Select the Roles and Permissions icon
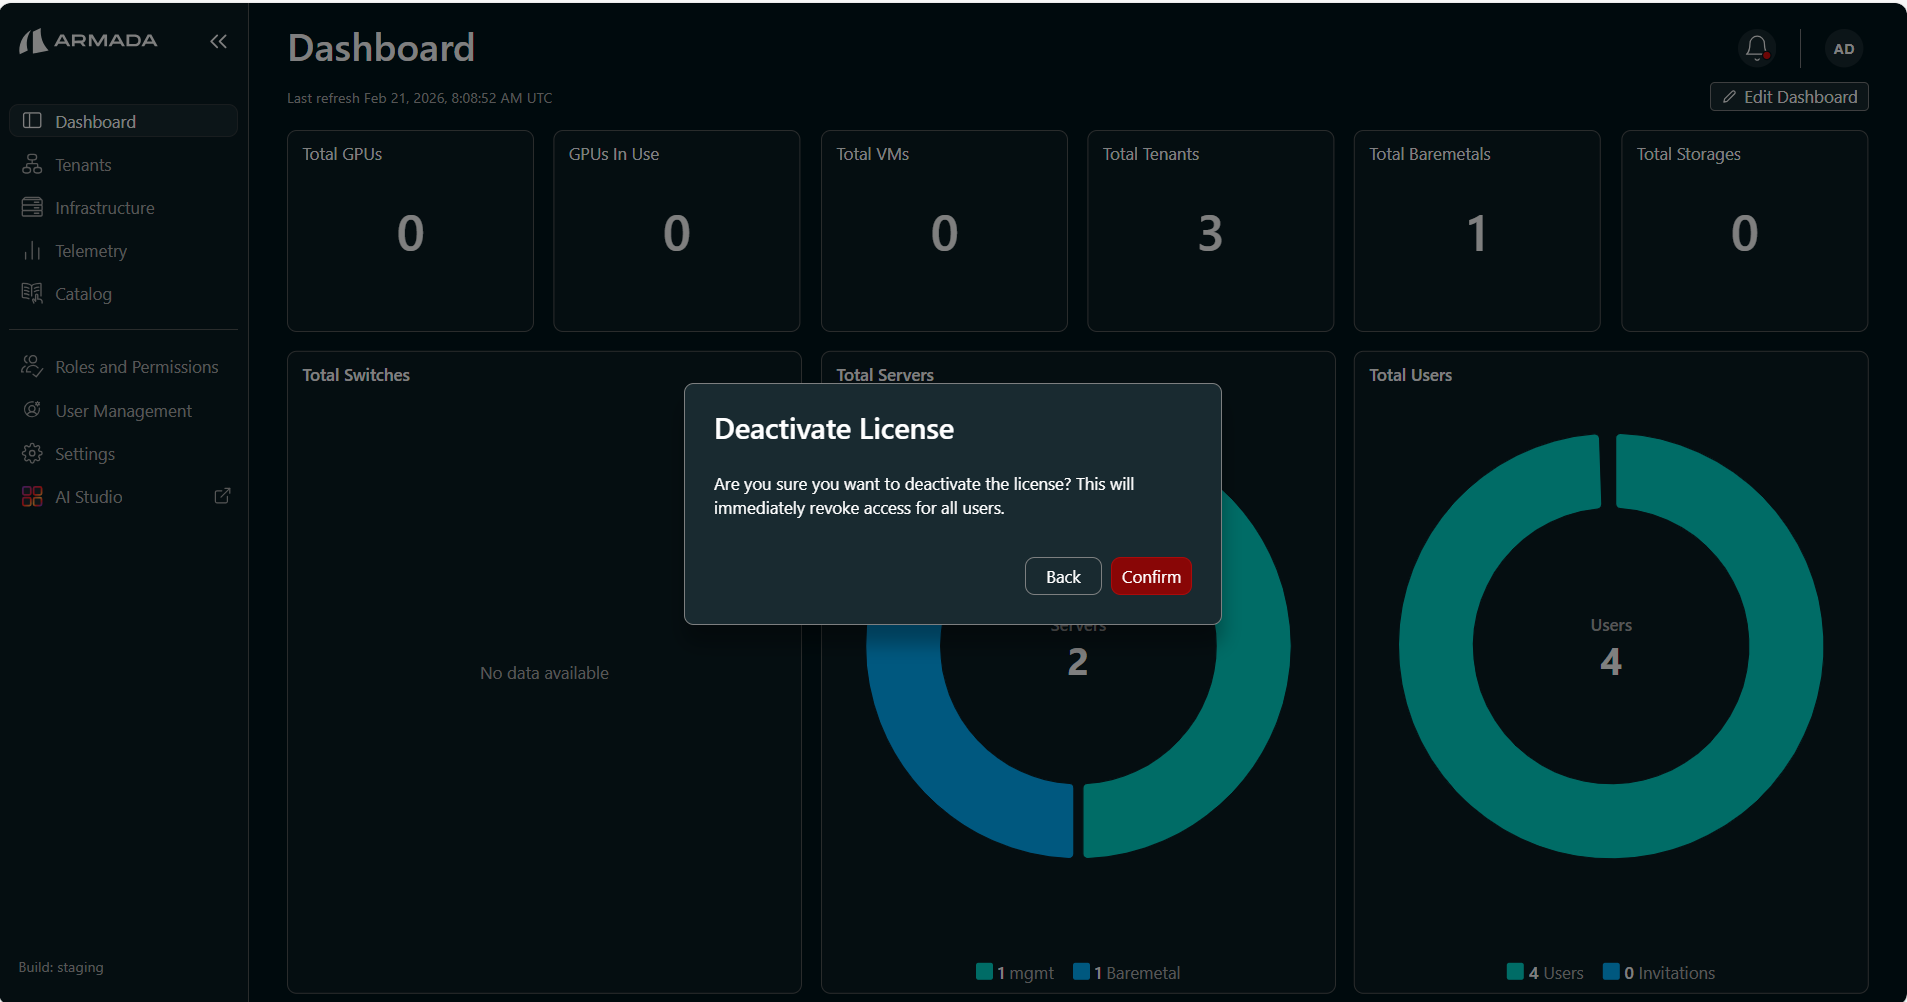 tap(33, 366)
